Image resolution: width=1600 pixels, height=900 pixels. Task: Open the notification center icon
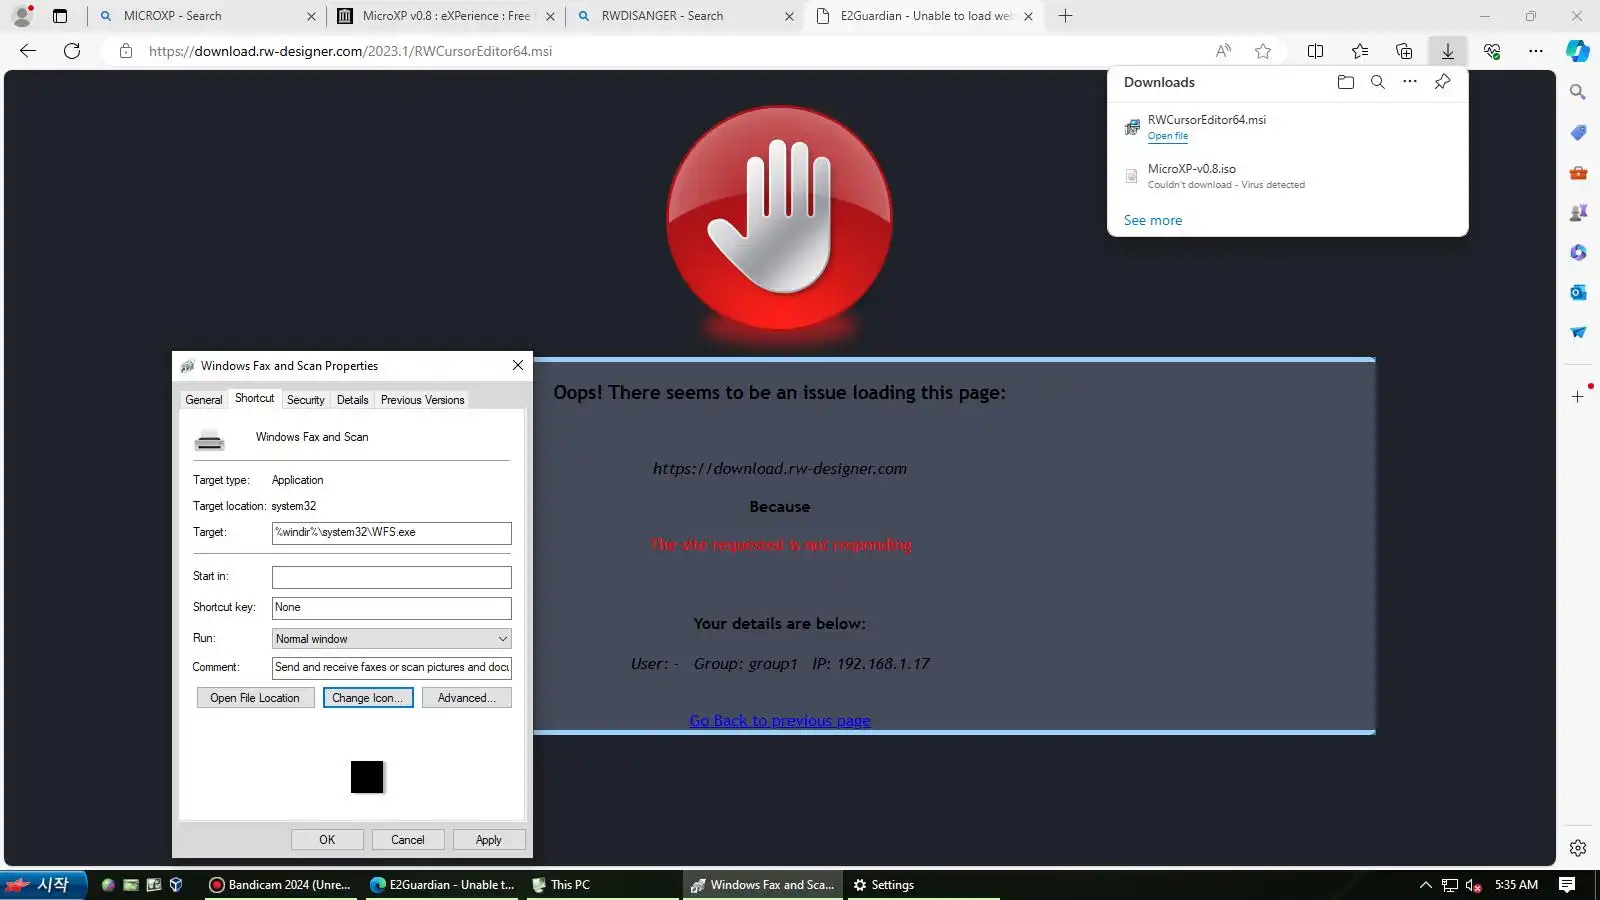coord(1567,885)
